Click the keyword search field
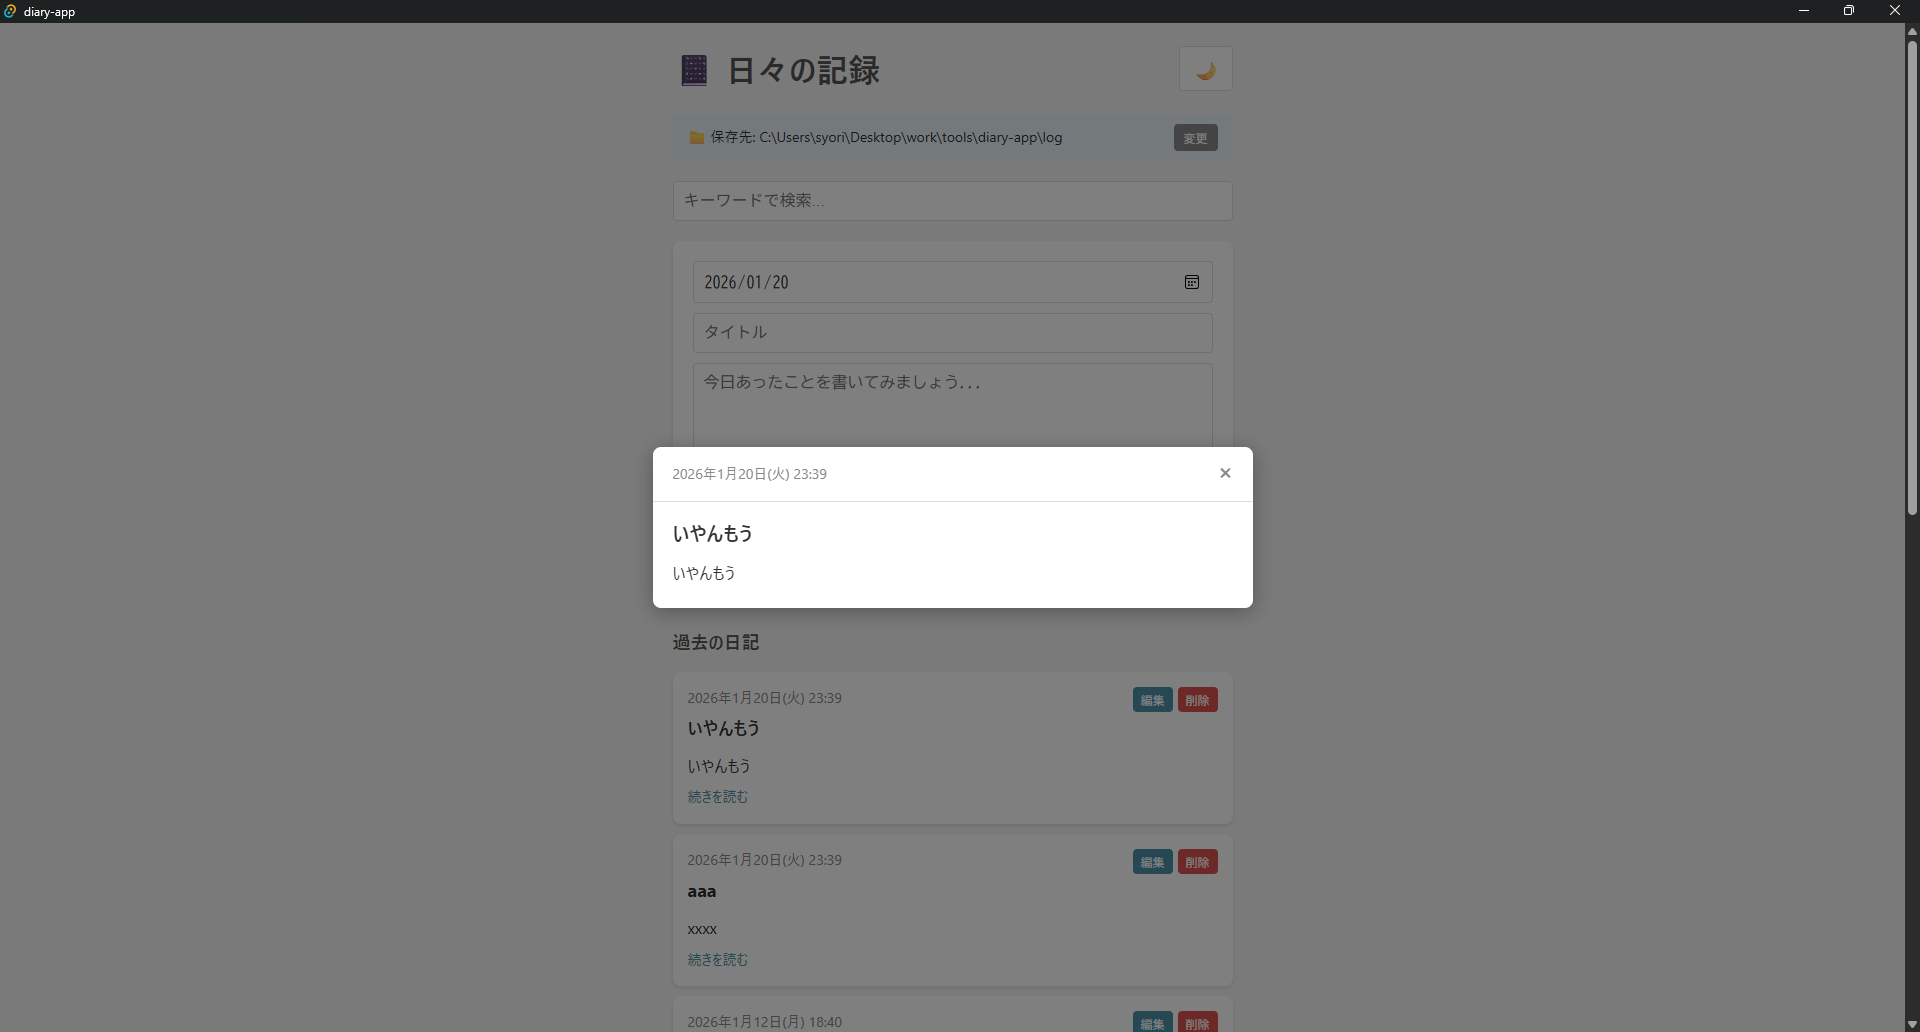Viewport: 1920px width, 1032px height. (952, 200)
